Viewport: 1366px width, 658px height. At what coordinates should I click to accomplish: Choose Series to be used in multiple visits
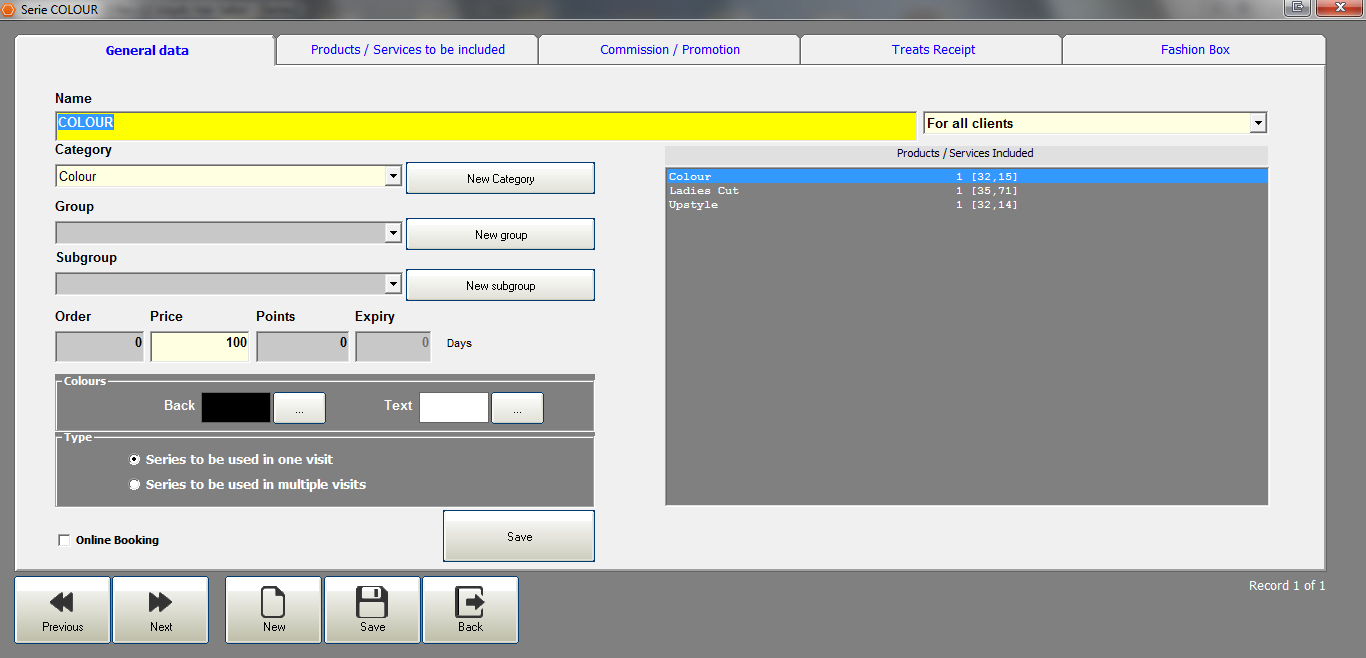[x=135, y=485]
